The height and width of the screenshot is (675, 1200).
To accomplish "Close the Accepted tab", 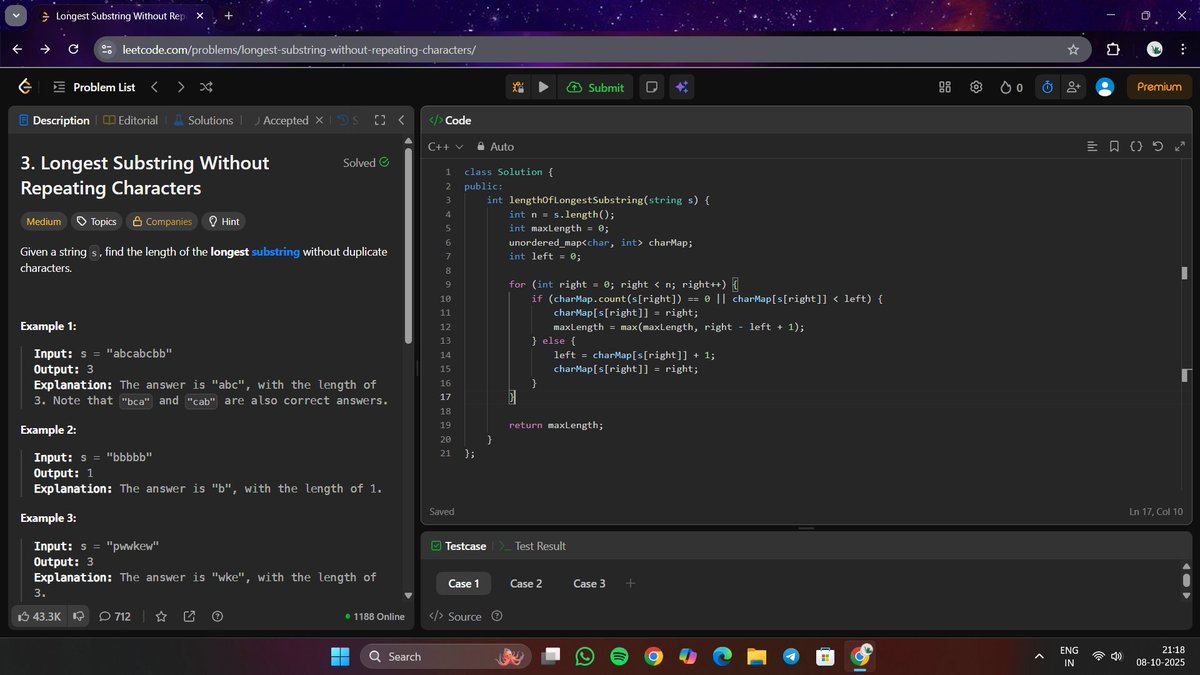I will tap(319, 120).
